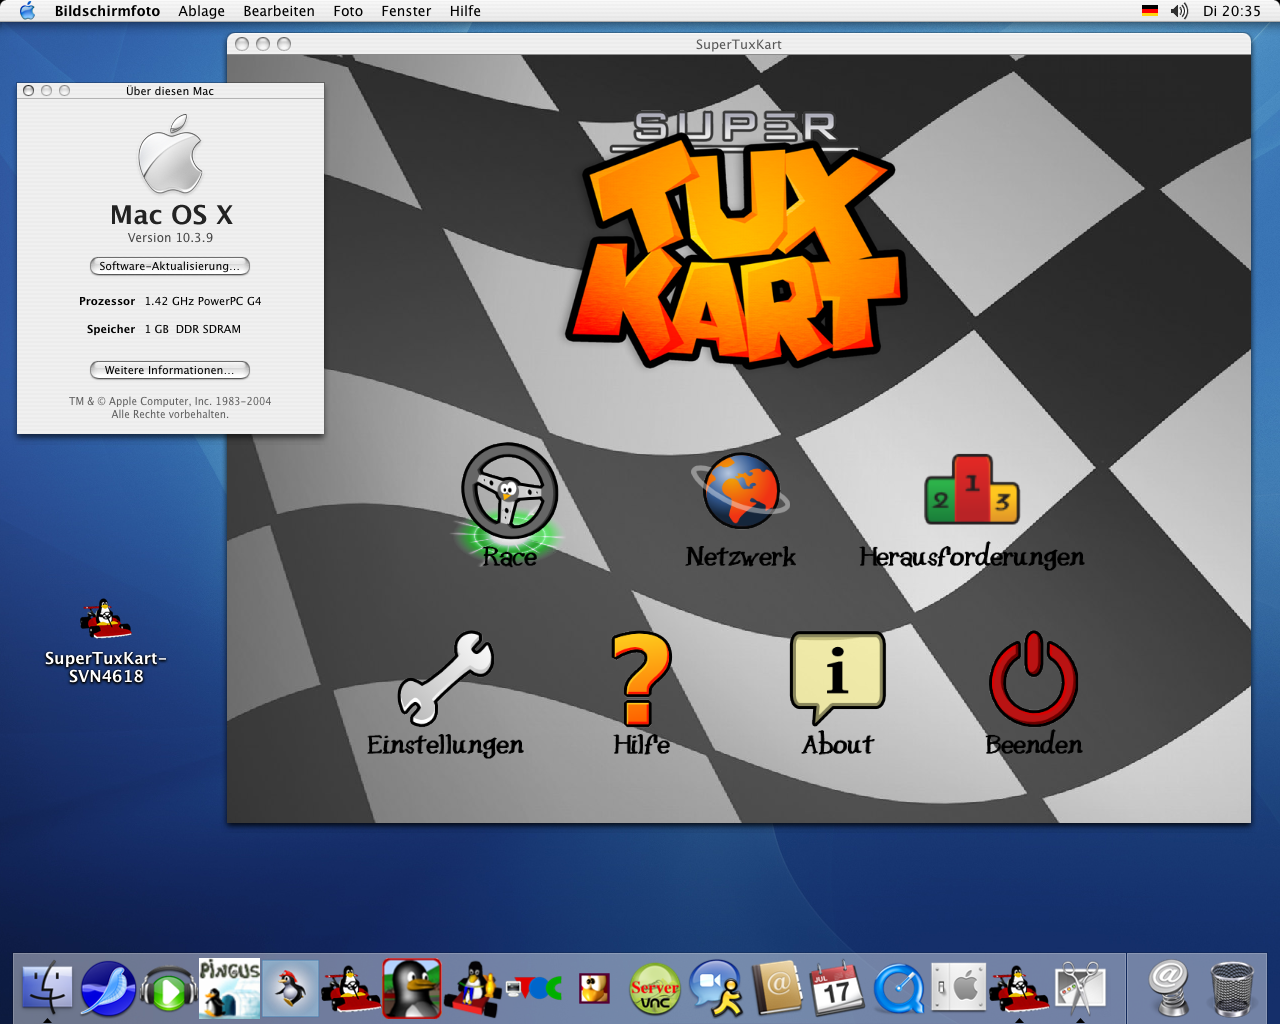Click Version 10.3.9 text
1280x1024 pixels.
tap(170, 238)
